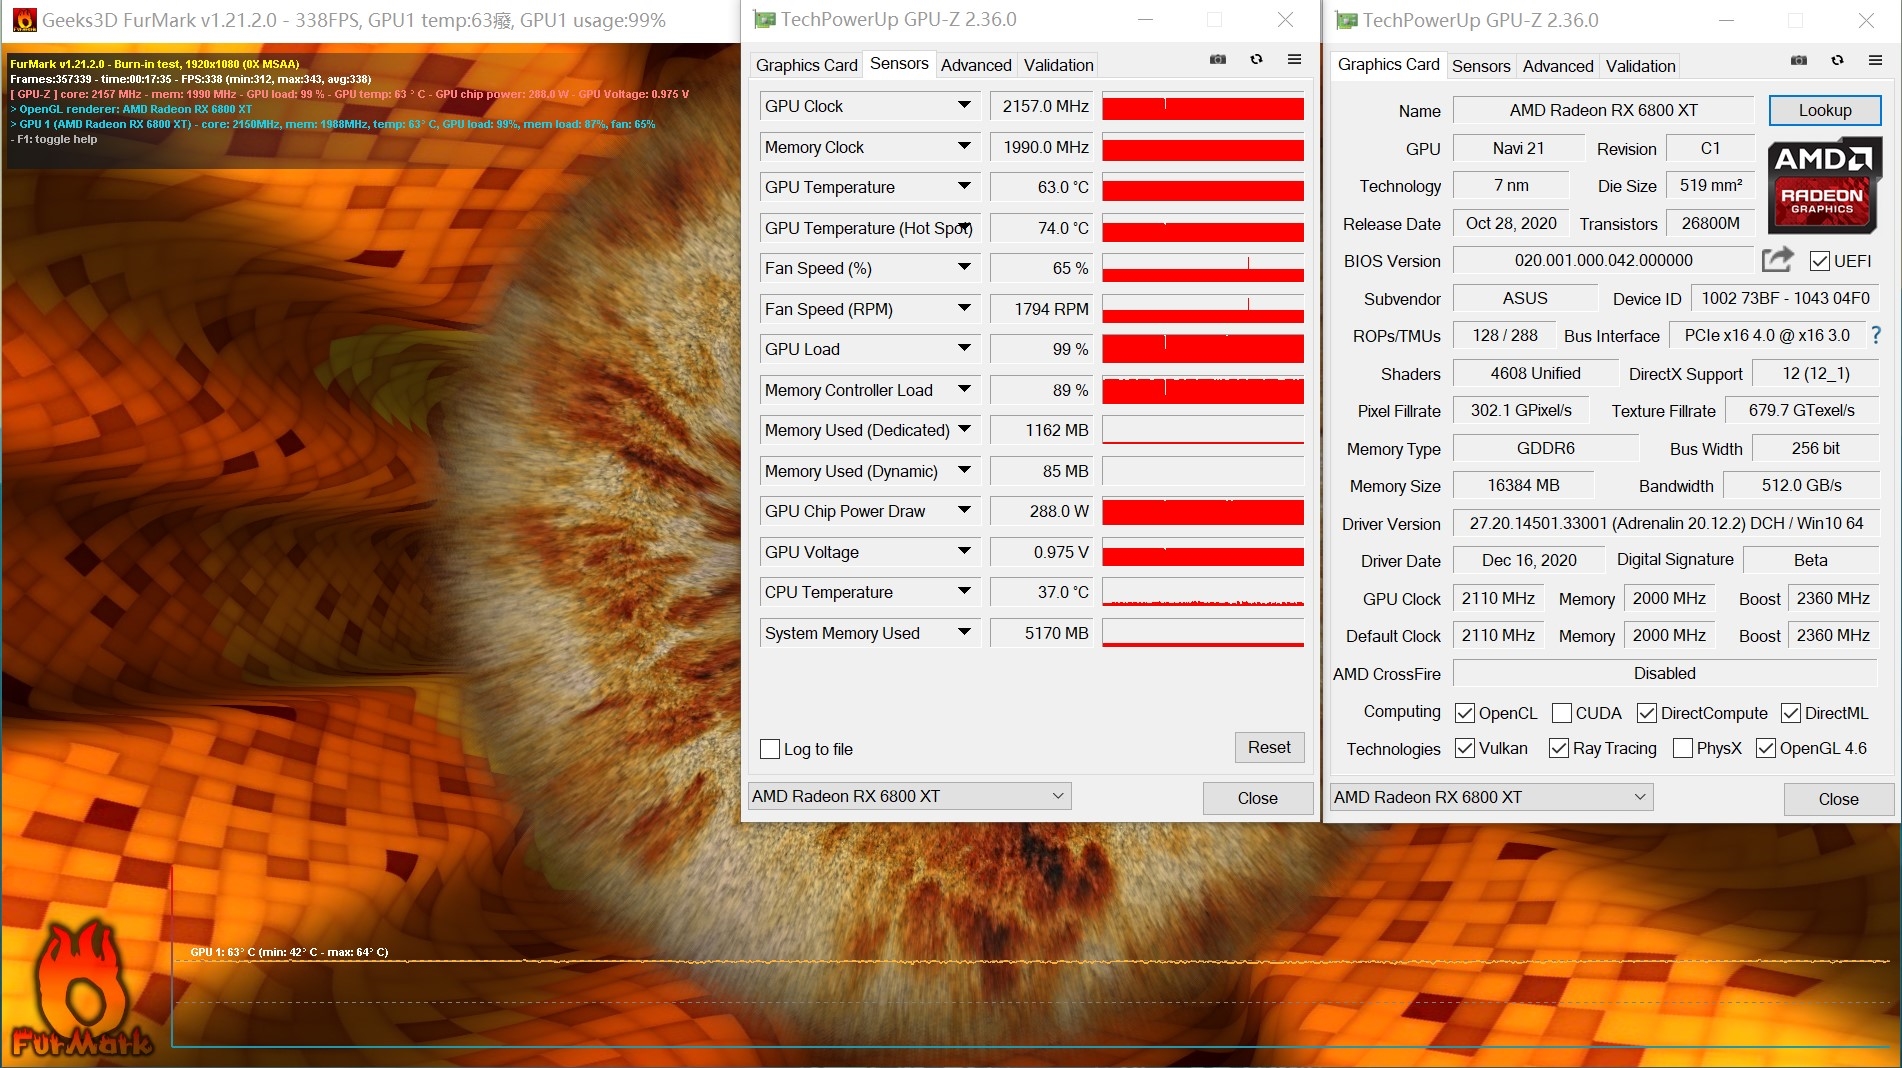Click the BIOS Version value field
Viewport: 1902px width, 1068px height.
[1603, 260]
